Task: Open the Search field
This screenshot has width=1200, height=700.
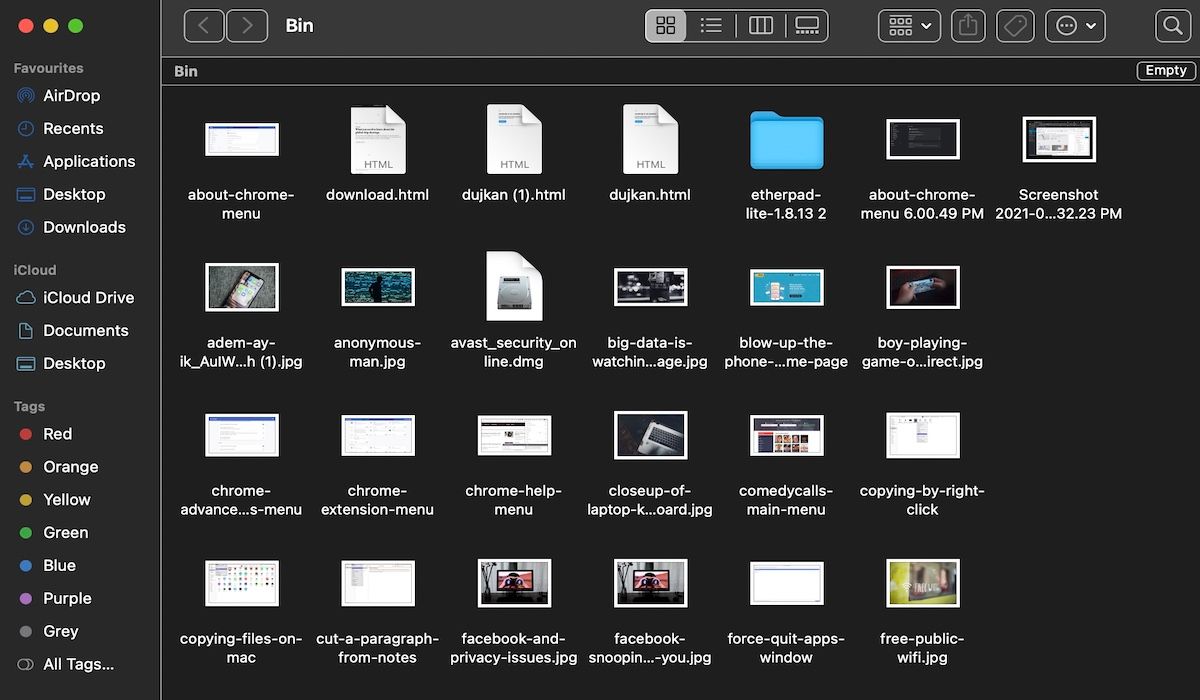Action: [1172, 25]
